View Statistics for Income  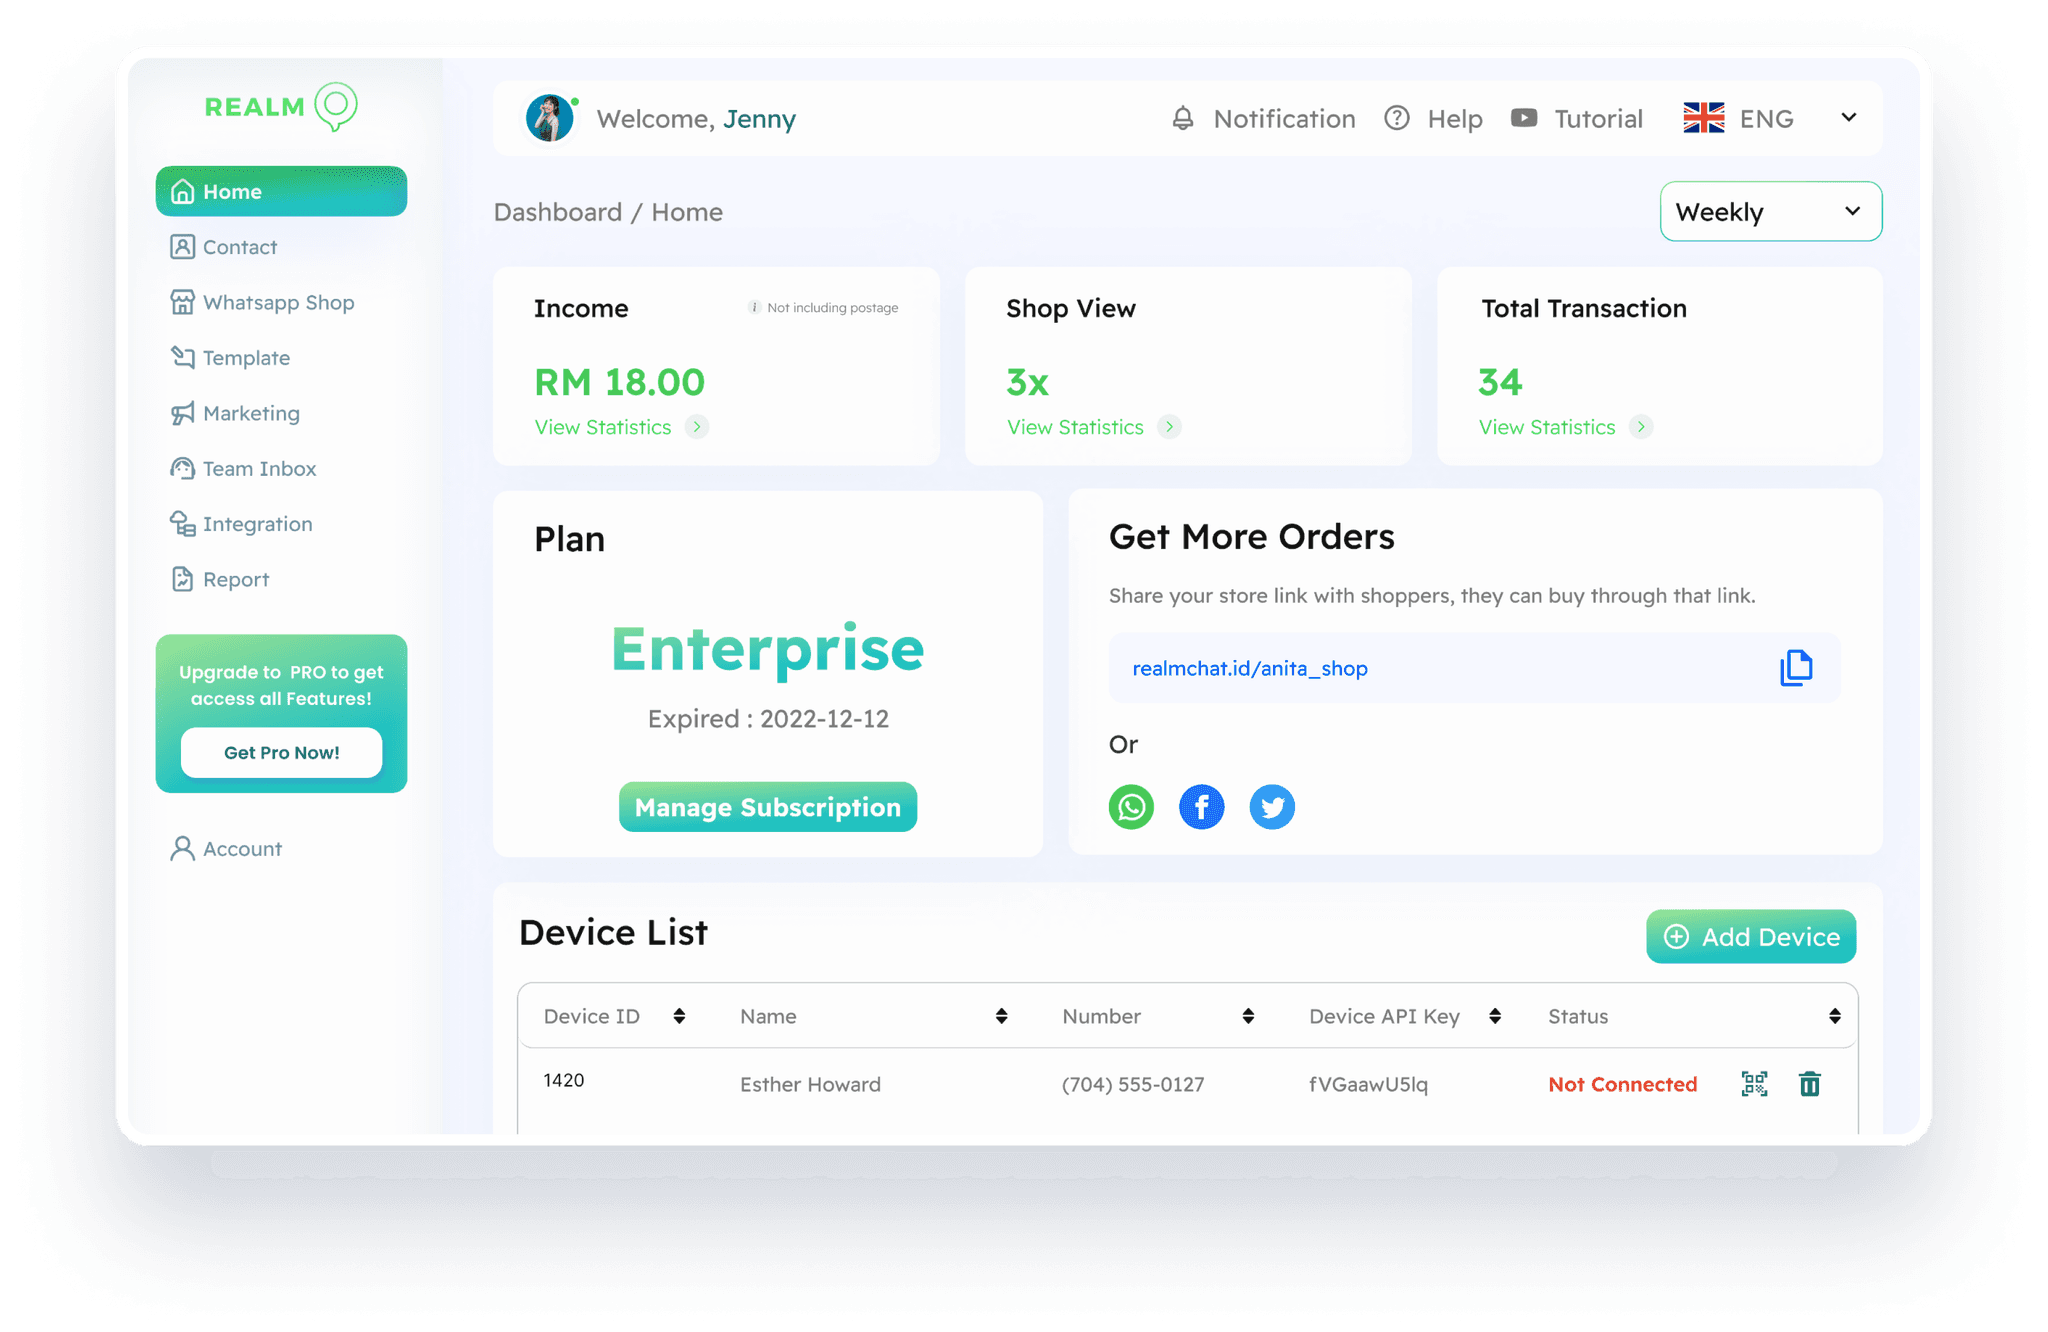tap(603, 427)
